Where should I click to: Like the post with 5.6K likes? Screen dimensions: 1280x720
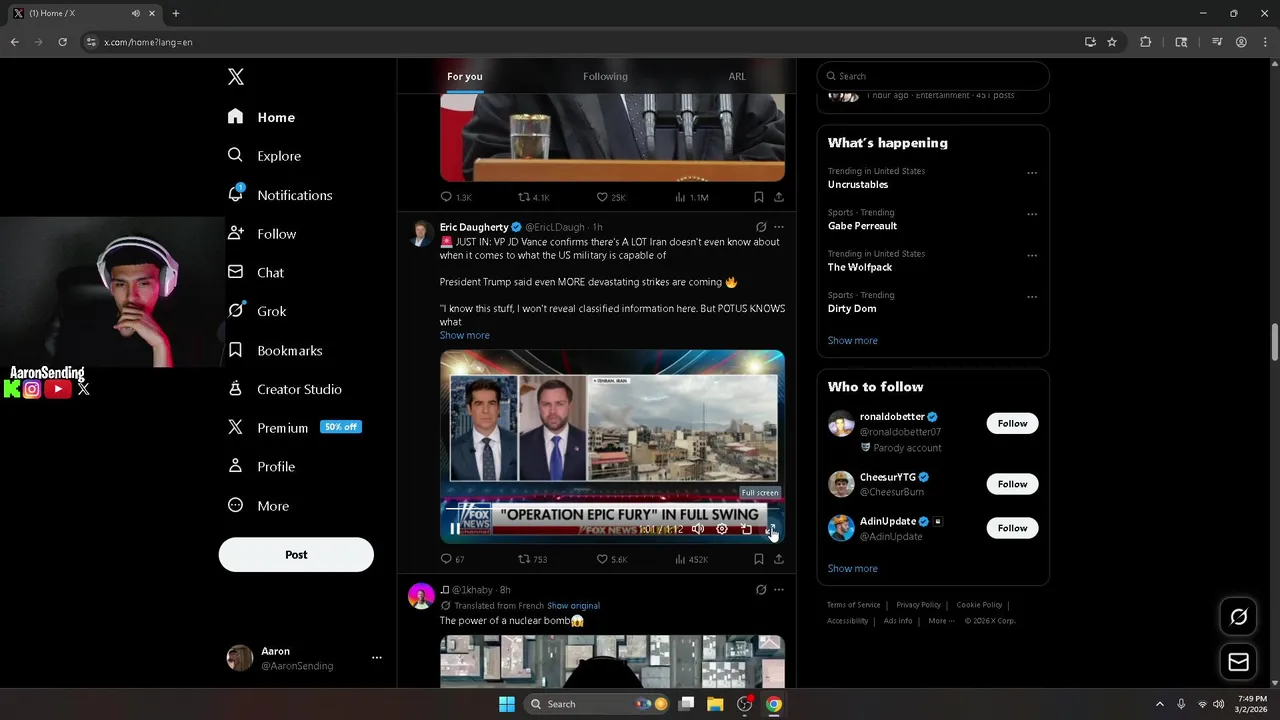pos(612,559)
